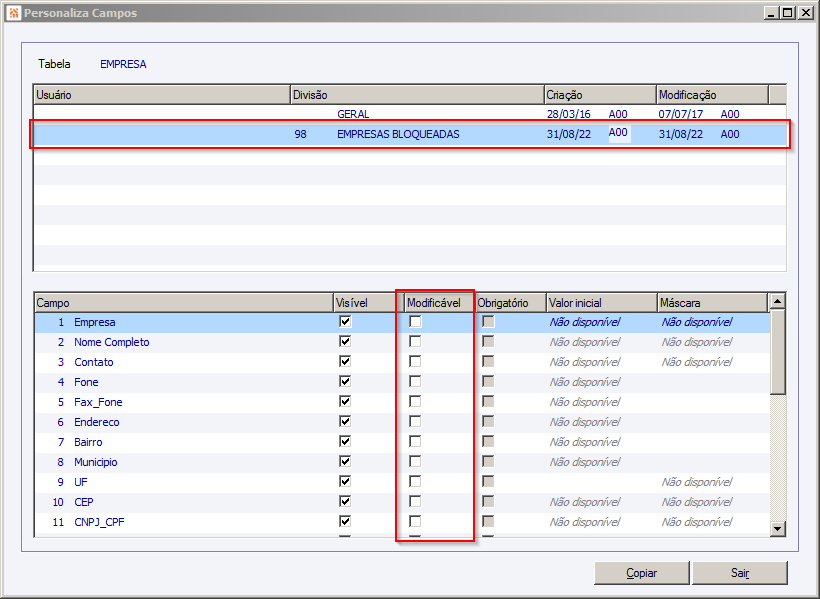Screen dimensions: 820x599
Task: Click Empresa's Valor inicial Não disponível cell
Action: coord(585,322)
